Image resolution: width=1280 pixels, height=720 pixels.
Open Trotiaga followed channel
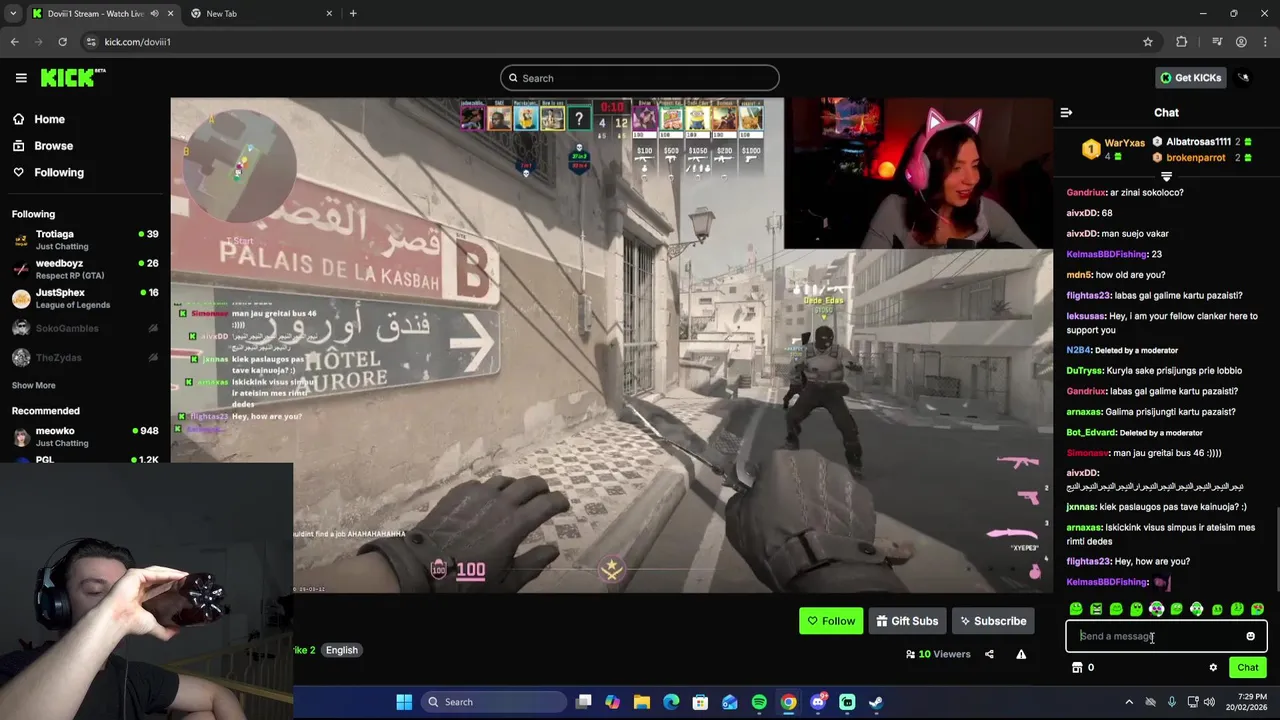(85, 240)
